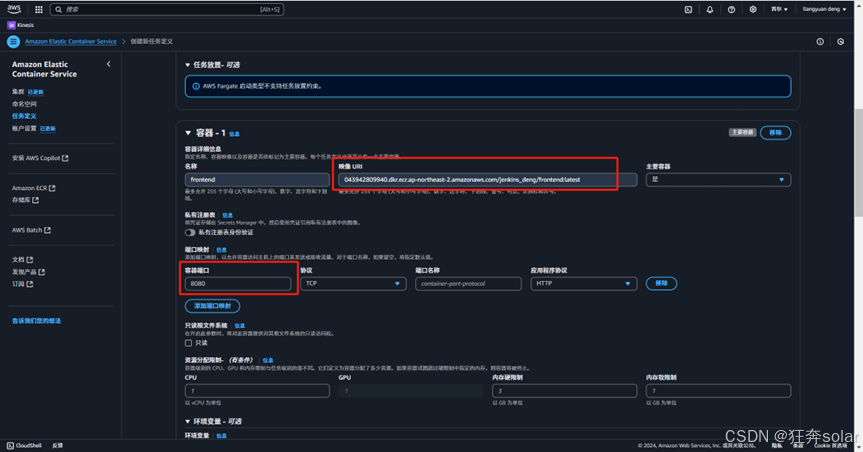
Task: Open the liangyuan deng account menu
Action: (824, 9)
